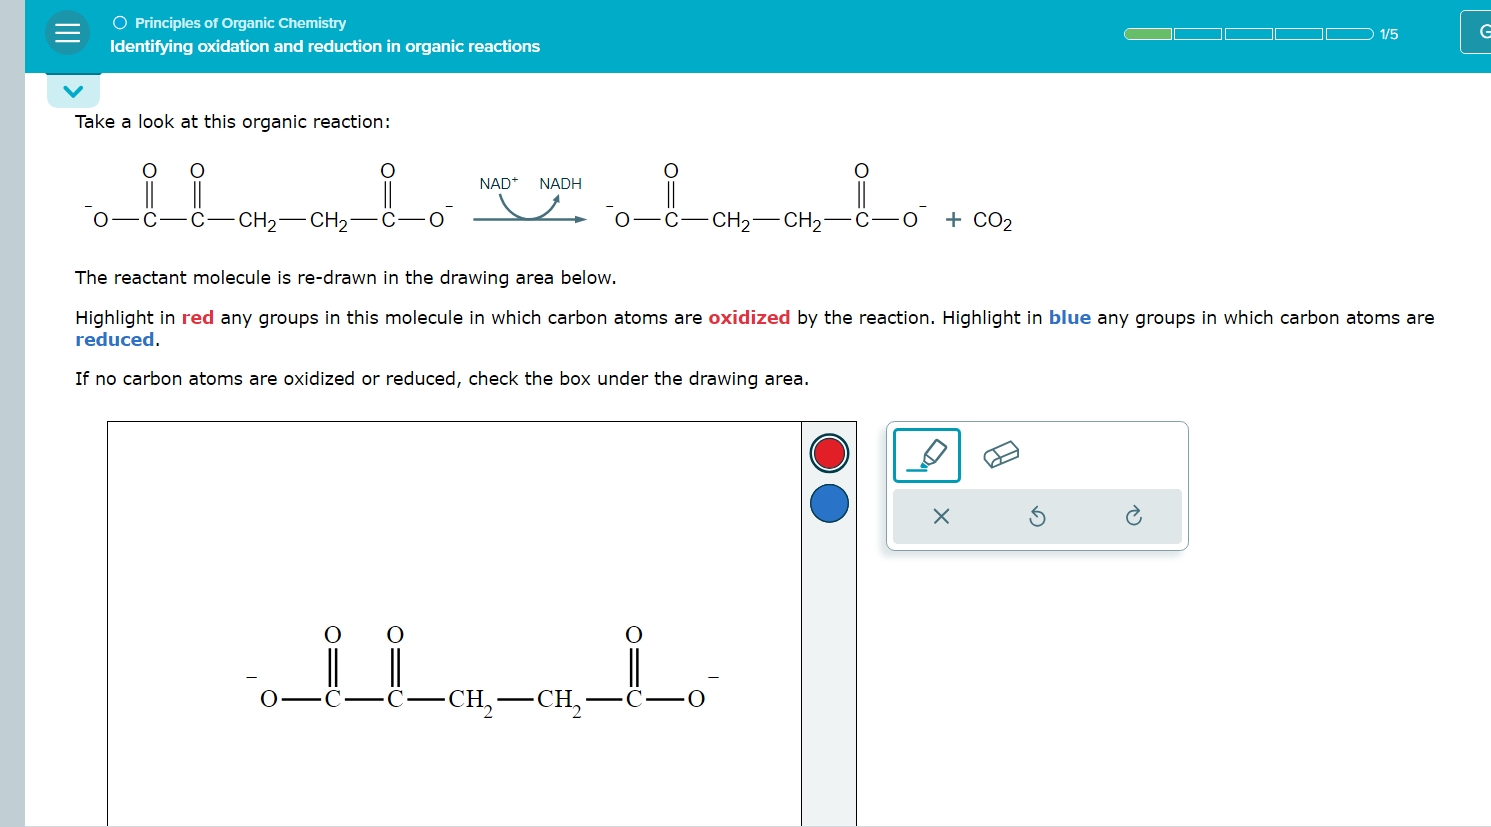Viewport: 1491px width, 827px height.
Task: Toggle the red highlight color
Action: click(x=828, y=453)
